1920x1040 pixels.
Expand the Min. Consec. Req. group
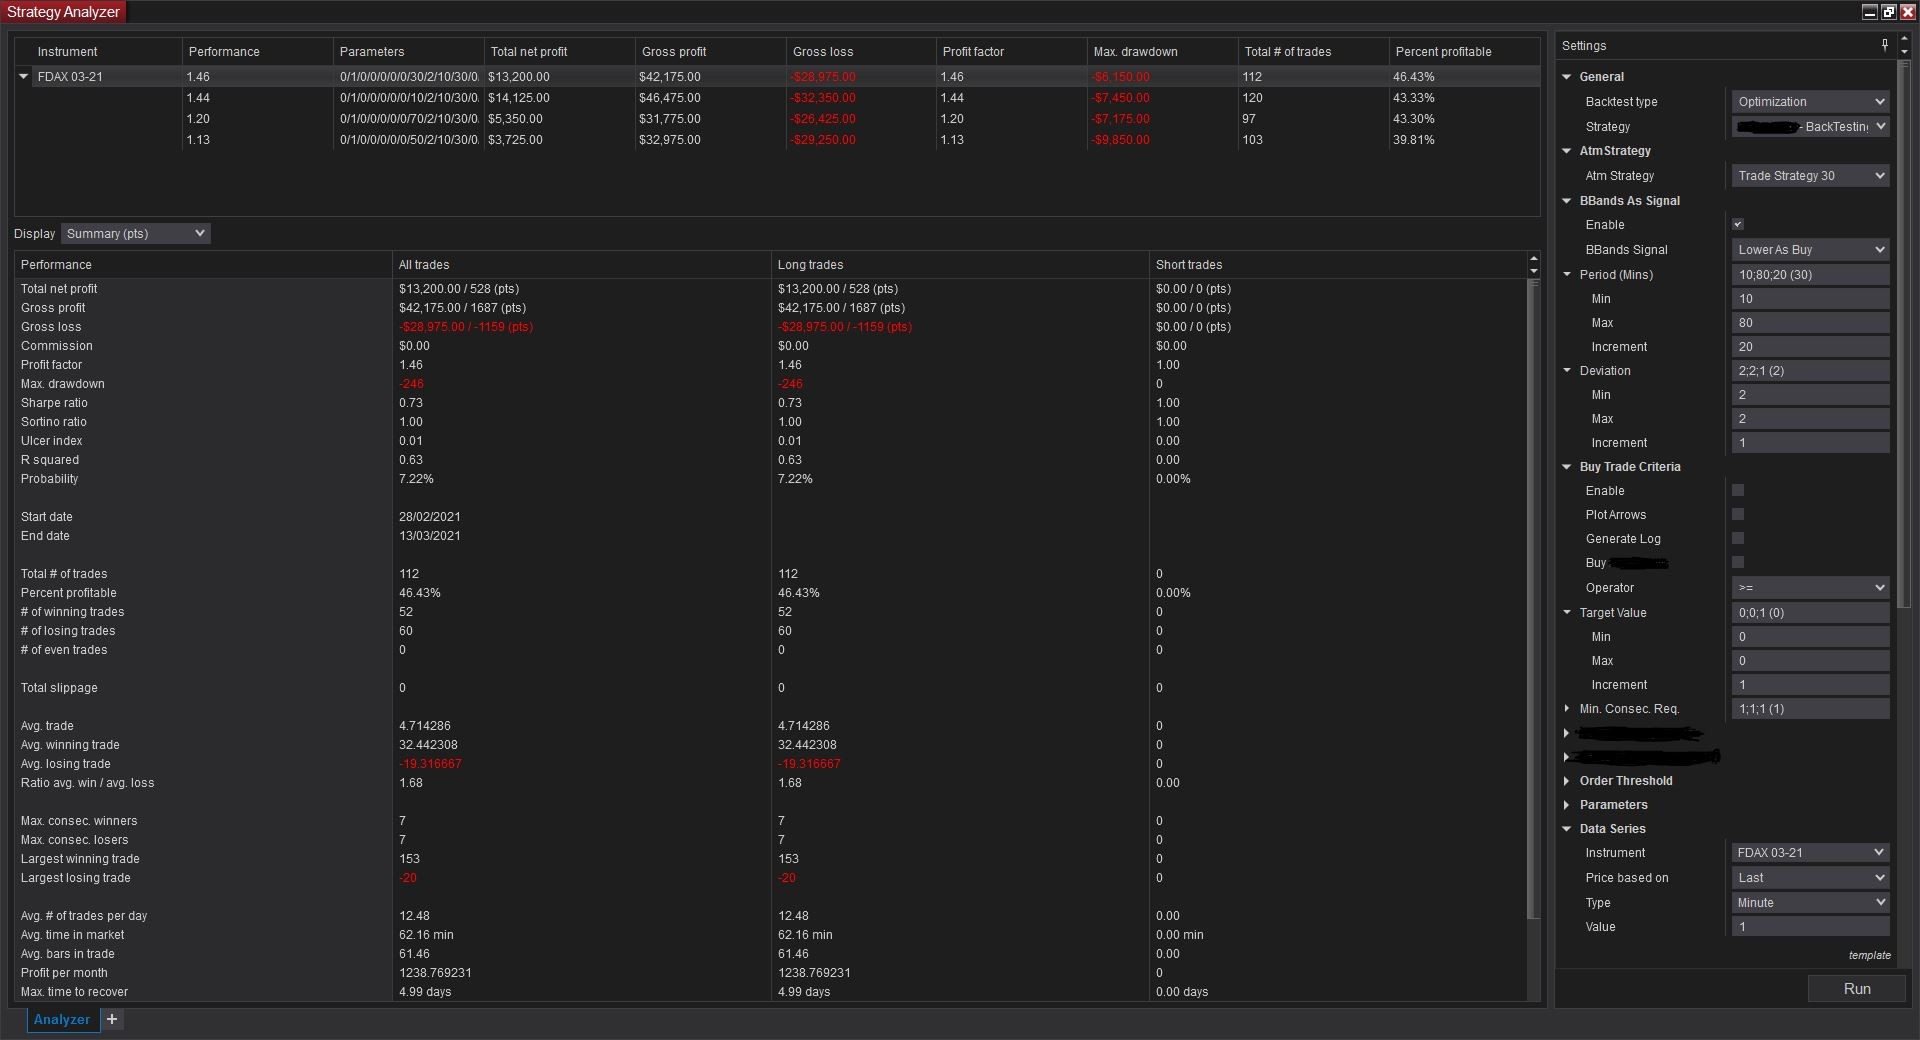[x=1567, y=709]
